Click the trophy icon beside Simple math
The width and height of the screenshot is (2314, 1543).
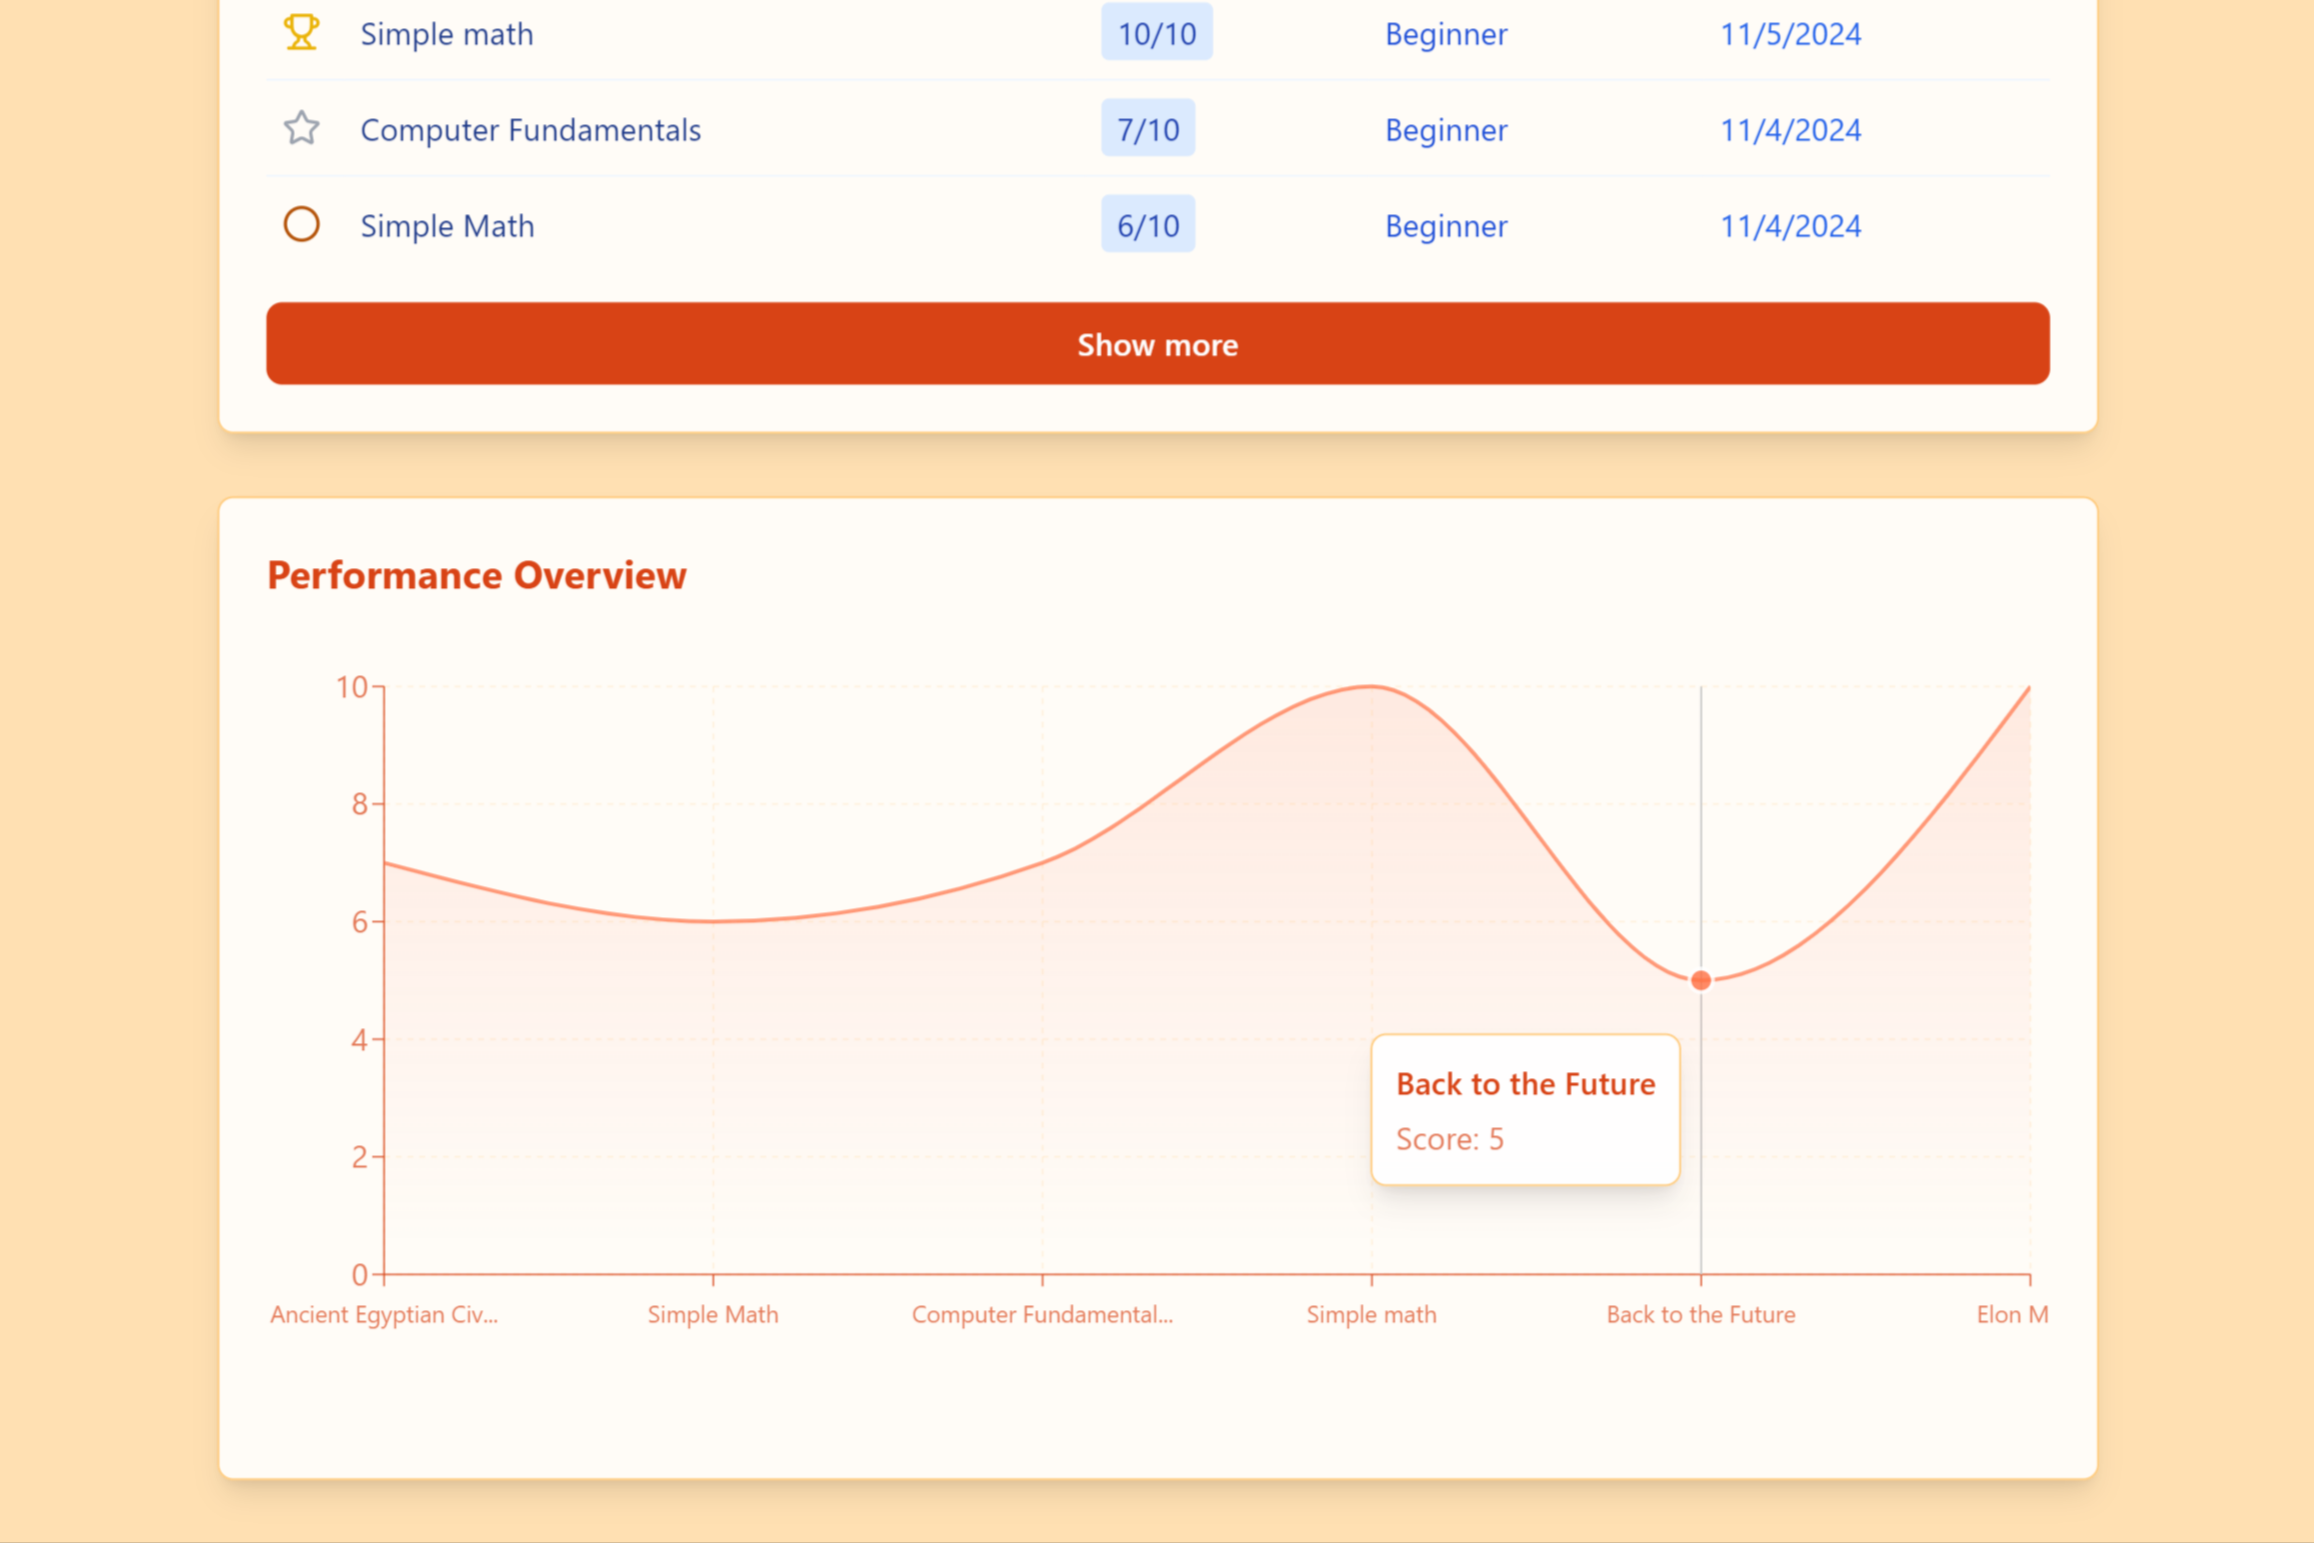pyautogui.click(x=301, y=32)
